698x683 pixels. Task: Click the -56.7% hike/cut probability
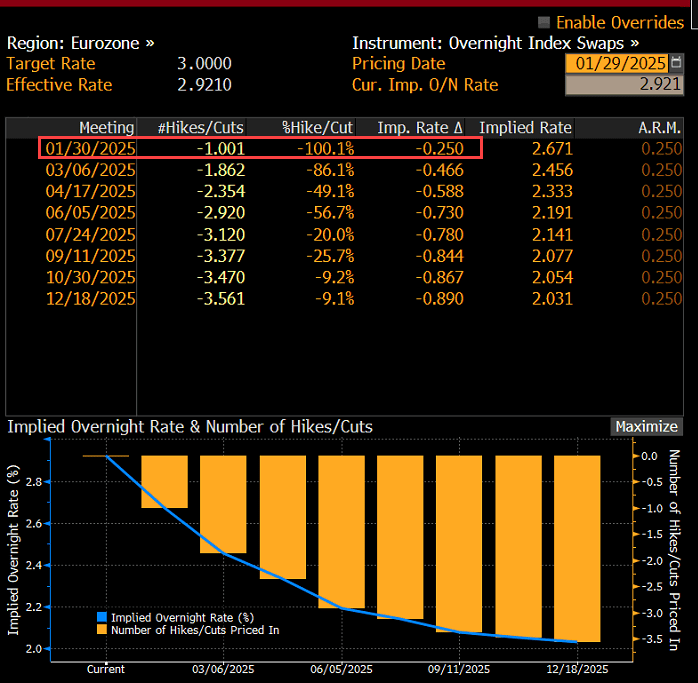(330, 213)
